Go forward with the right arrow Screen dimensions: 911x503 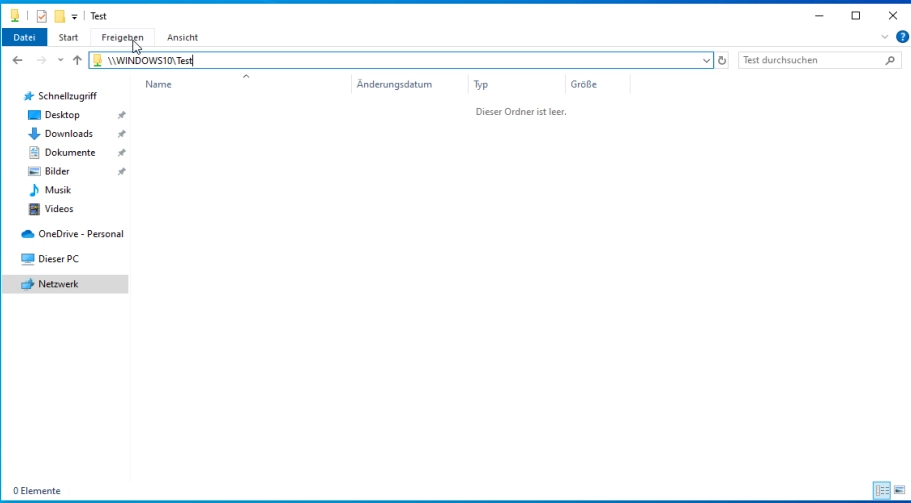[41, 60]
